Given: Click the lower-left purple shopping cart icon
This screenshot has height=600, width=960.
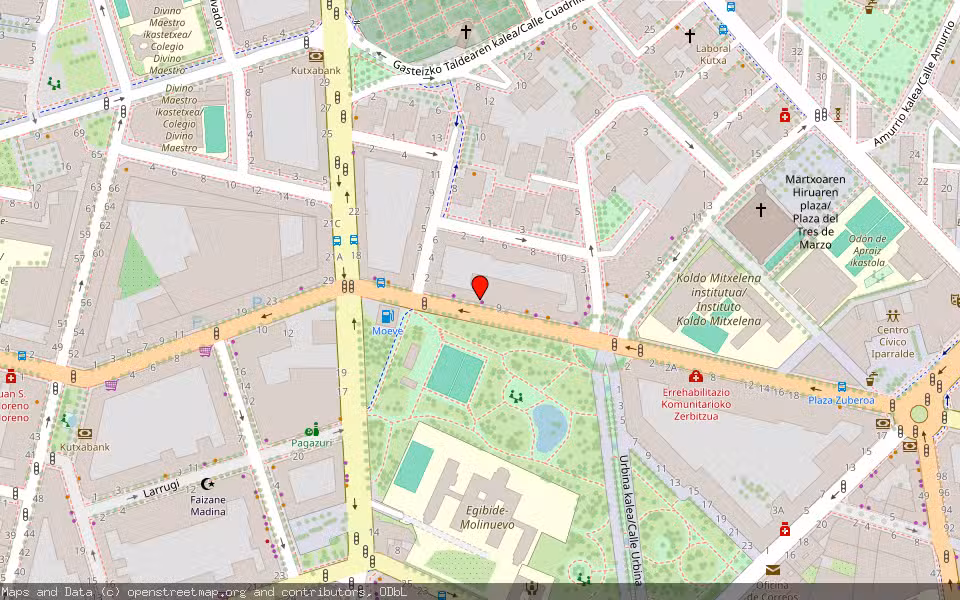Looking at the screenshot, I should tap(111, 384).
